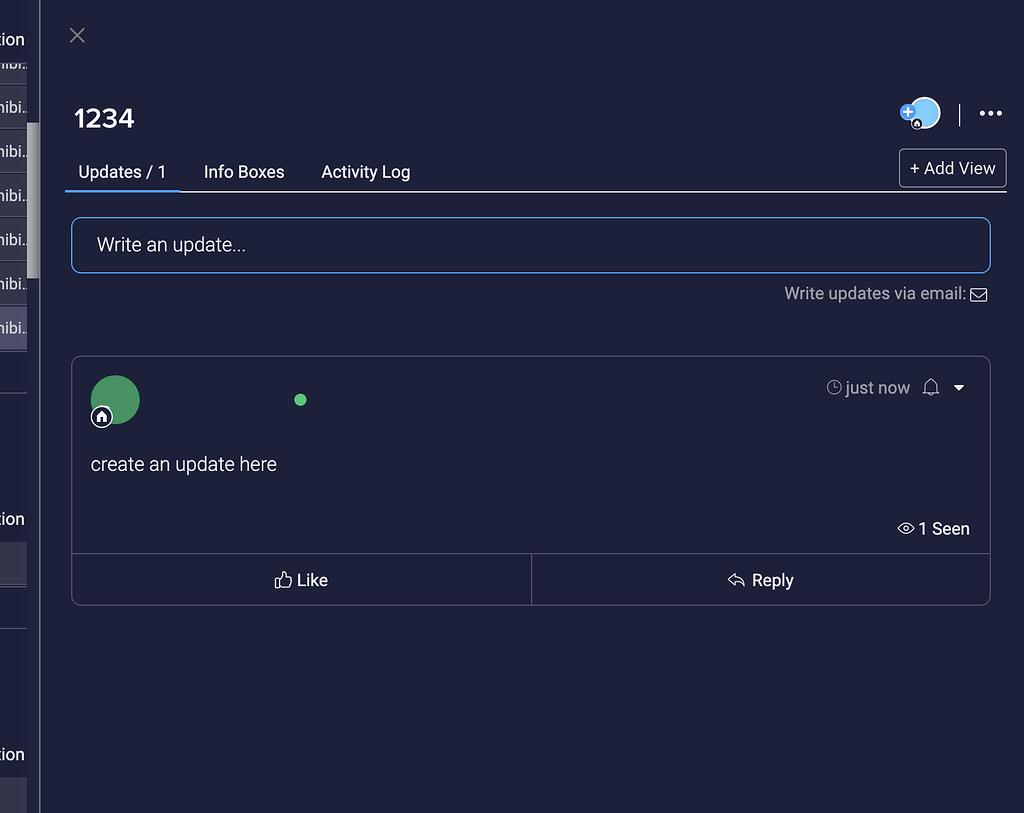Click the home badge on the author's avatar
The width and height of the screenshot is (1024, 813).
(x=101, y=417)
